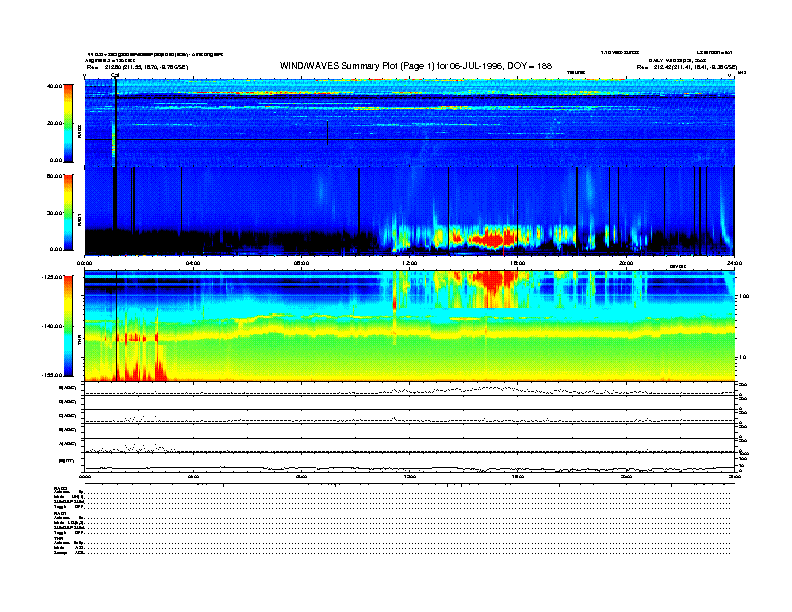Click inside the RAD2 spectrogram panel

click(409, 122)
